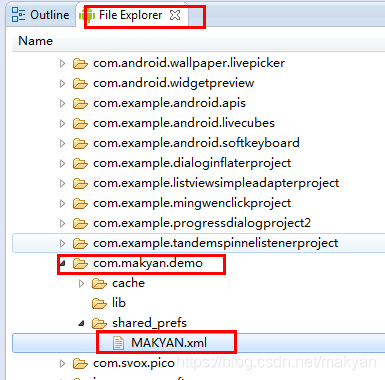Expand com.example.listviewsimpleadapterproject folder
Screen dimensions: 385x380
point(62,183)
